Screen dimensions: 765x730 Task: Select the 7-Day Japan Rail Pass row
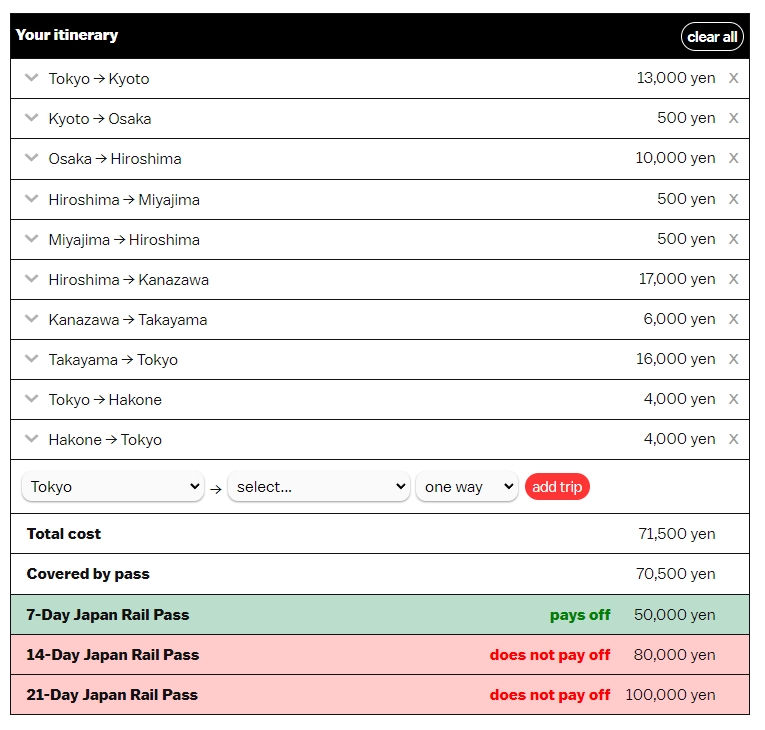coord(380,615)
